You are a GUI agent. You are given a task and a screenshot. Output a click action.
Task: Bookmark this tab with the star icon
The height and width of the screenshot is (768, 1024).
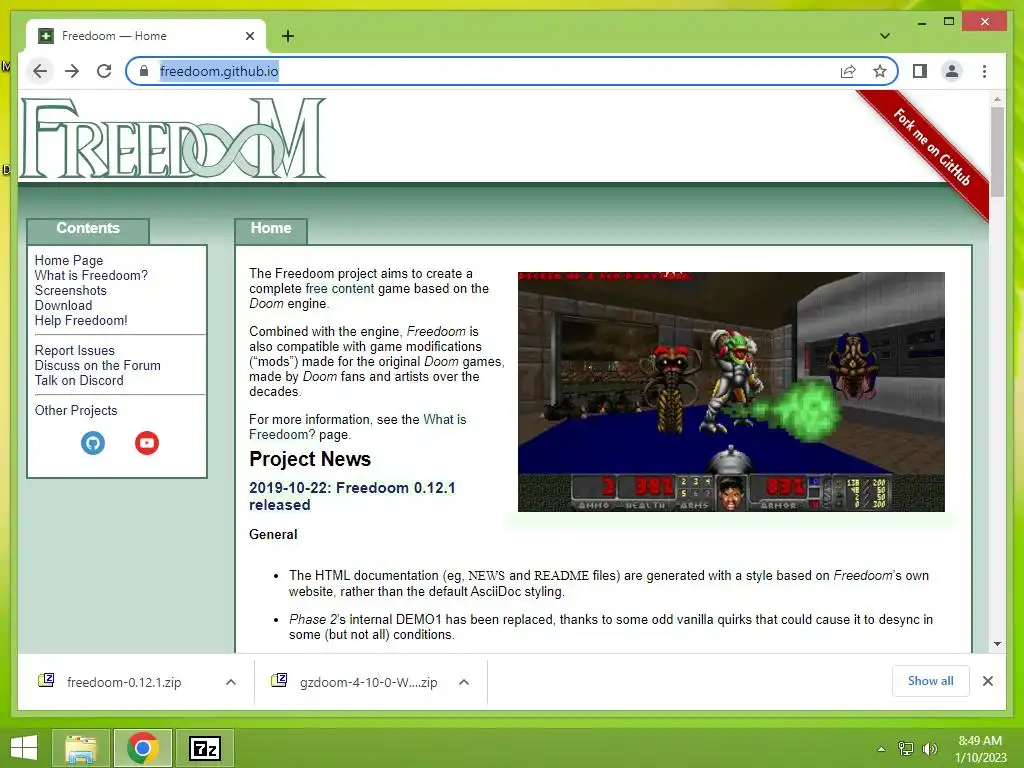point(880,71)
